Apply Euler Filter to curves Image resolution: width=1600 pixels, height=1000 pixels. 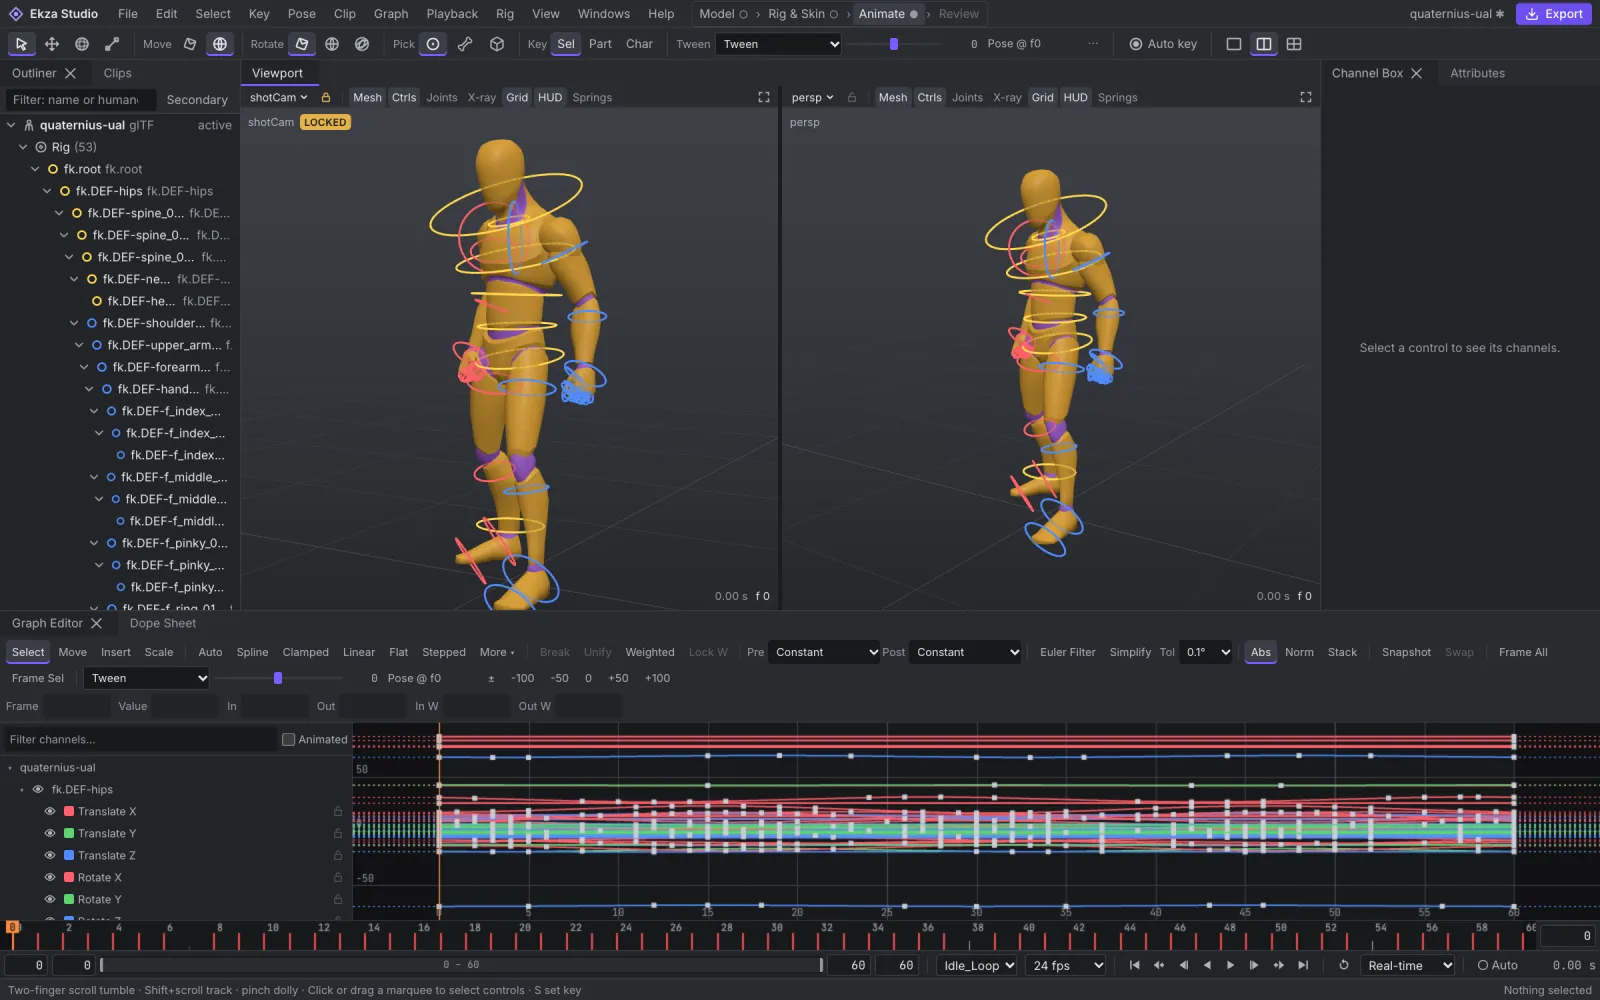(x=1068, y=652)
